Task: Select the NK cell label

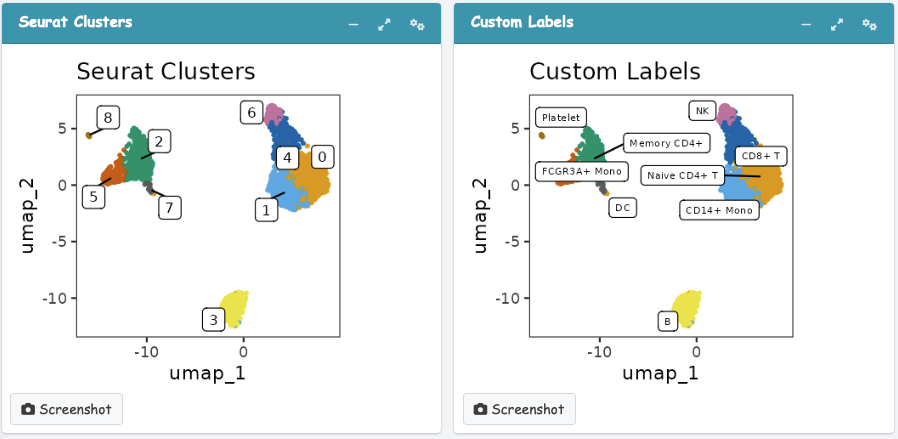Action: (x=701, y=110)
